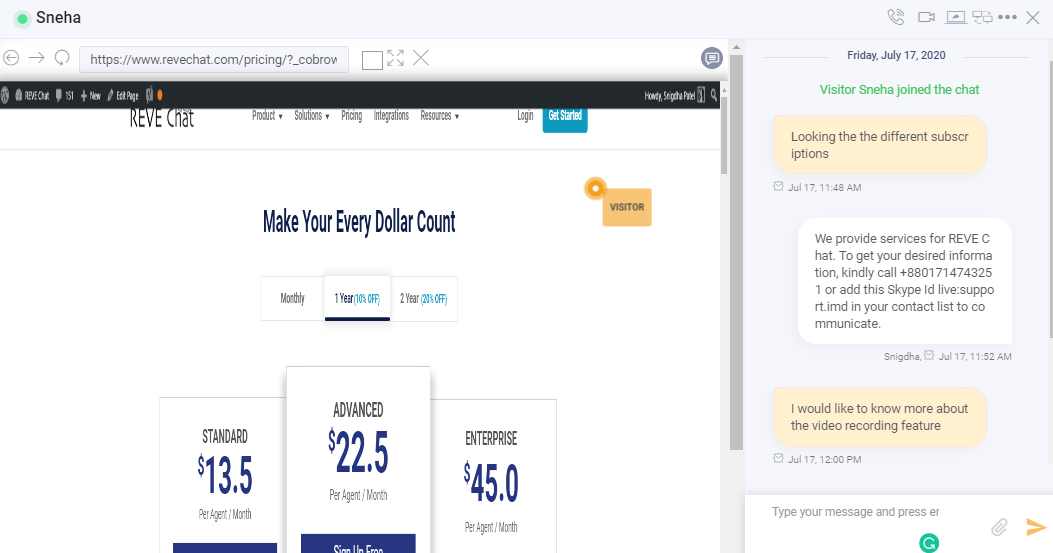
Task: Select the Monthly billing tab
Action: [x=292, y=298]
